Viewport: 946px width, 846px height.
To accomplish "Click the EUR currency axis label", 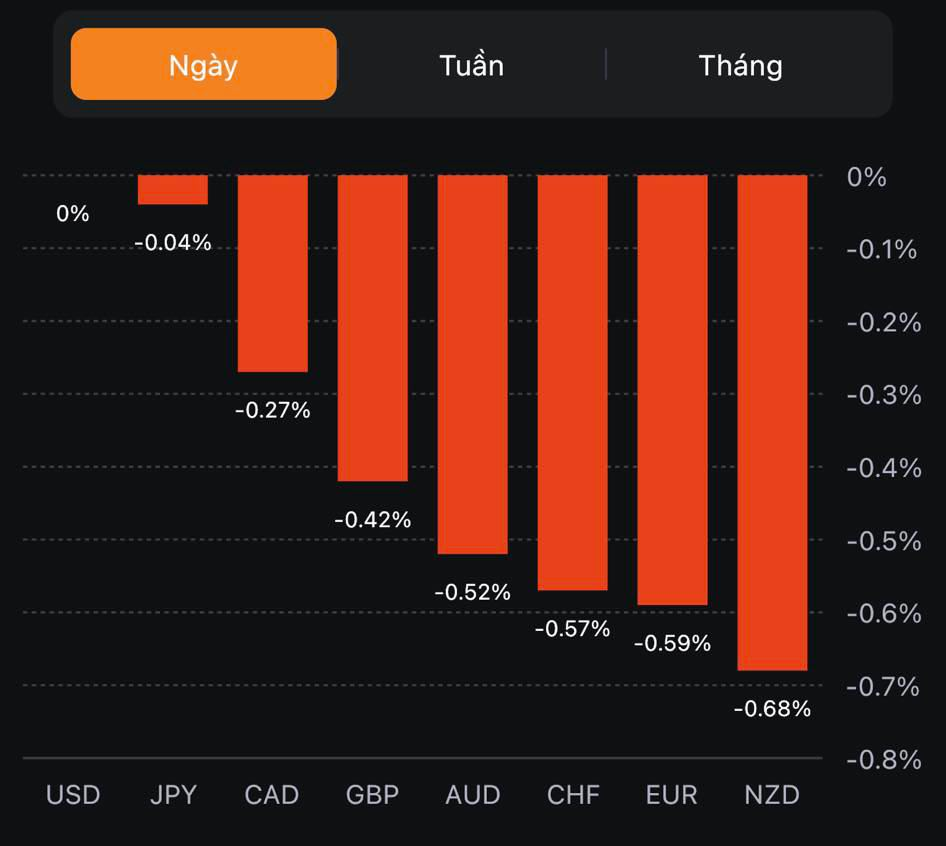I will pyautogui.click(x=672, y=795).
